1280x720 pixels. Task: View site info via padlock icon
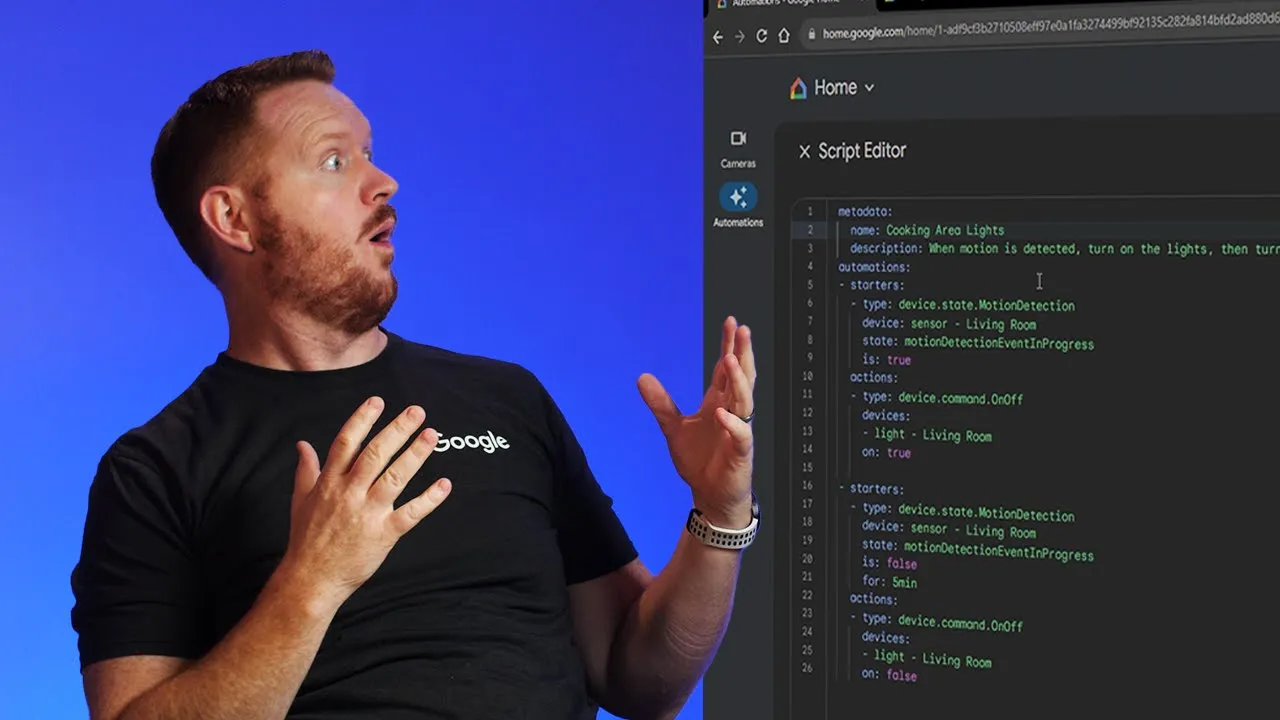810,34
